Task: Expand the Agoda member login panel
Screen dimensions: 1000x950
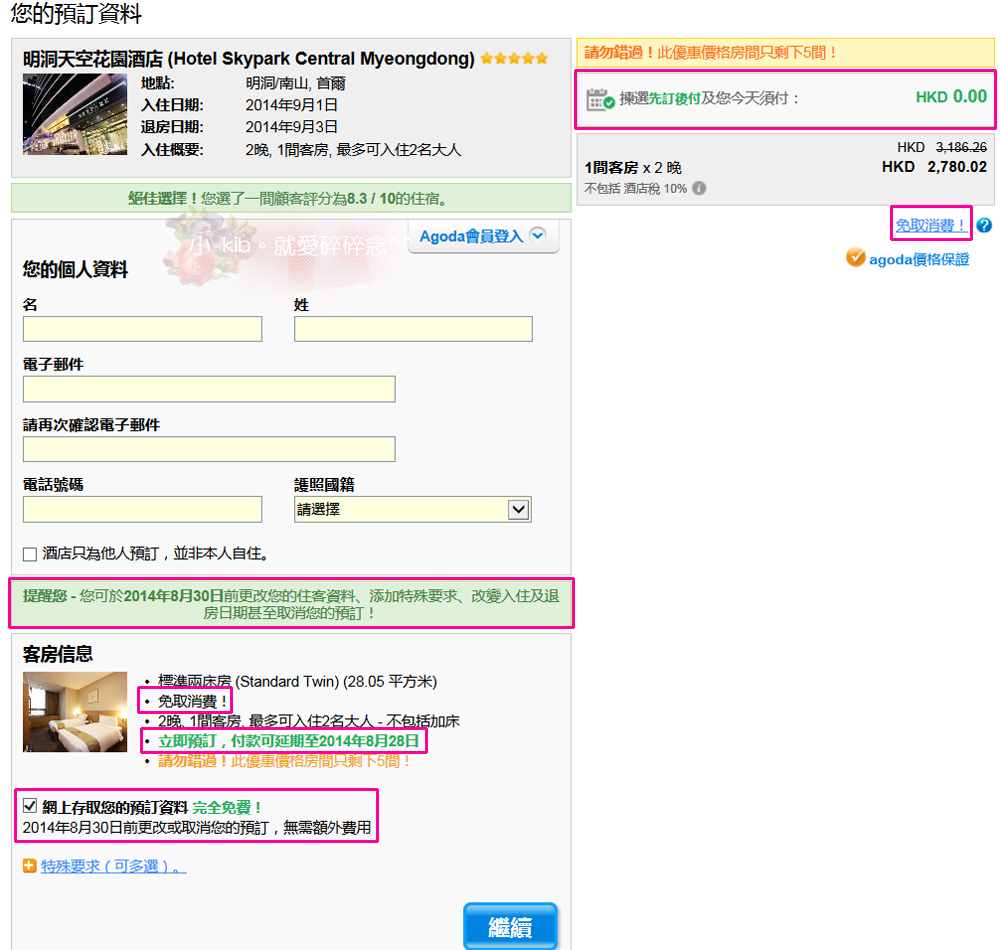Action: [483, 236]
